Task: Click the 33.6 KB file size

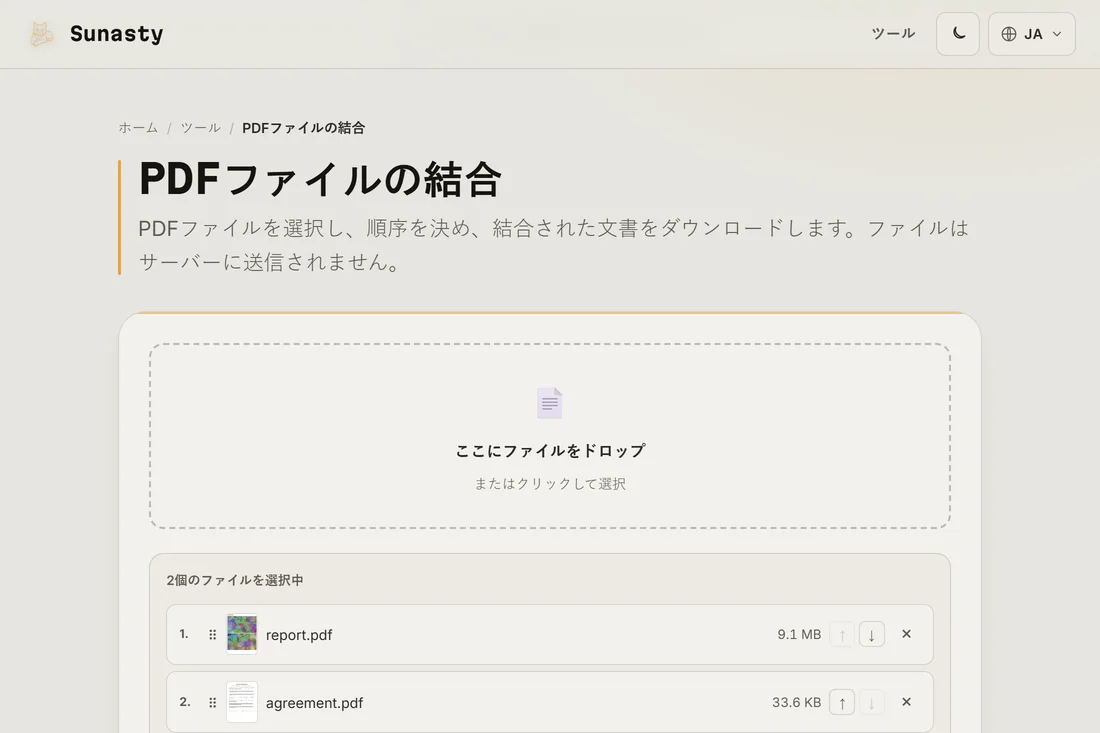Action: (796, 702)
